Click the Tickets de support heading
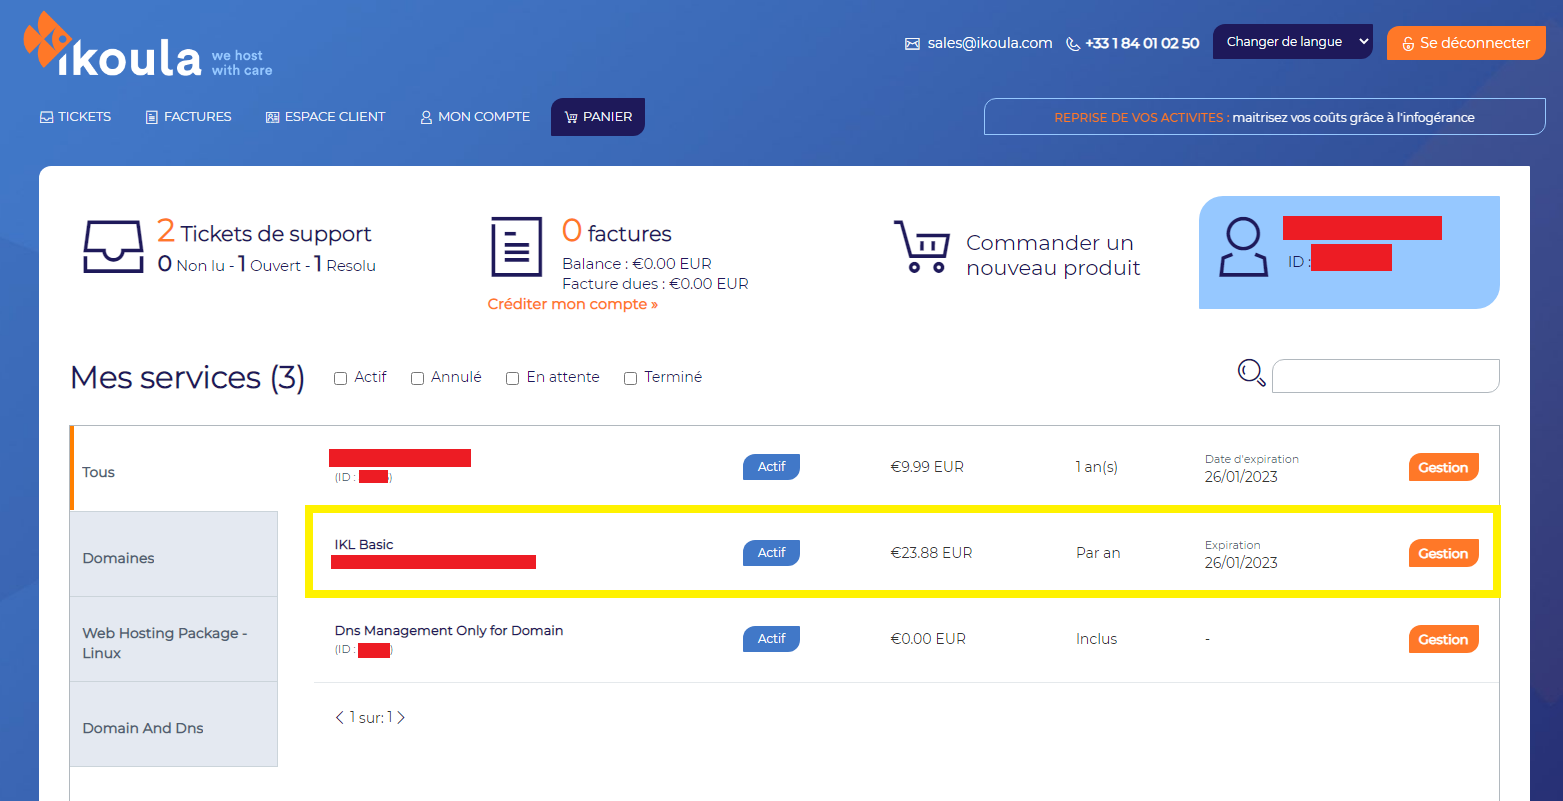The height and width of the screenshot is (801, 1563). click(264, 233)
